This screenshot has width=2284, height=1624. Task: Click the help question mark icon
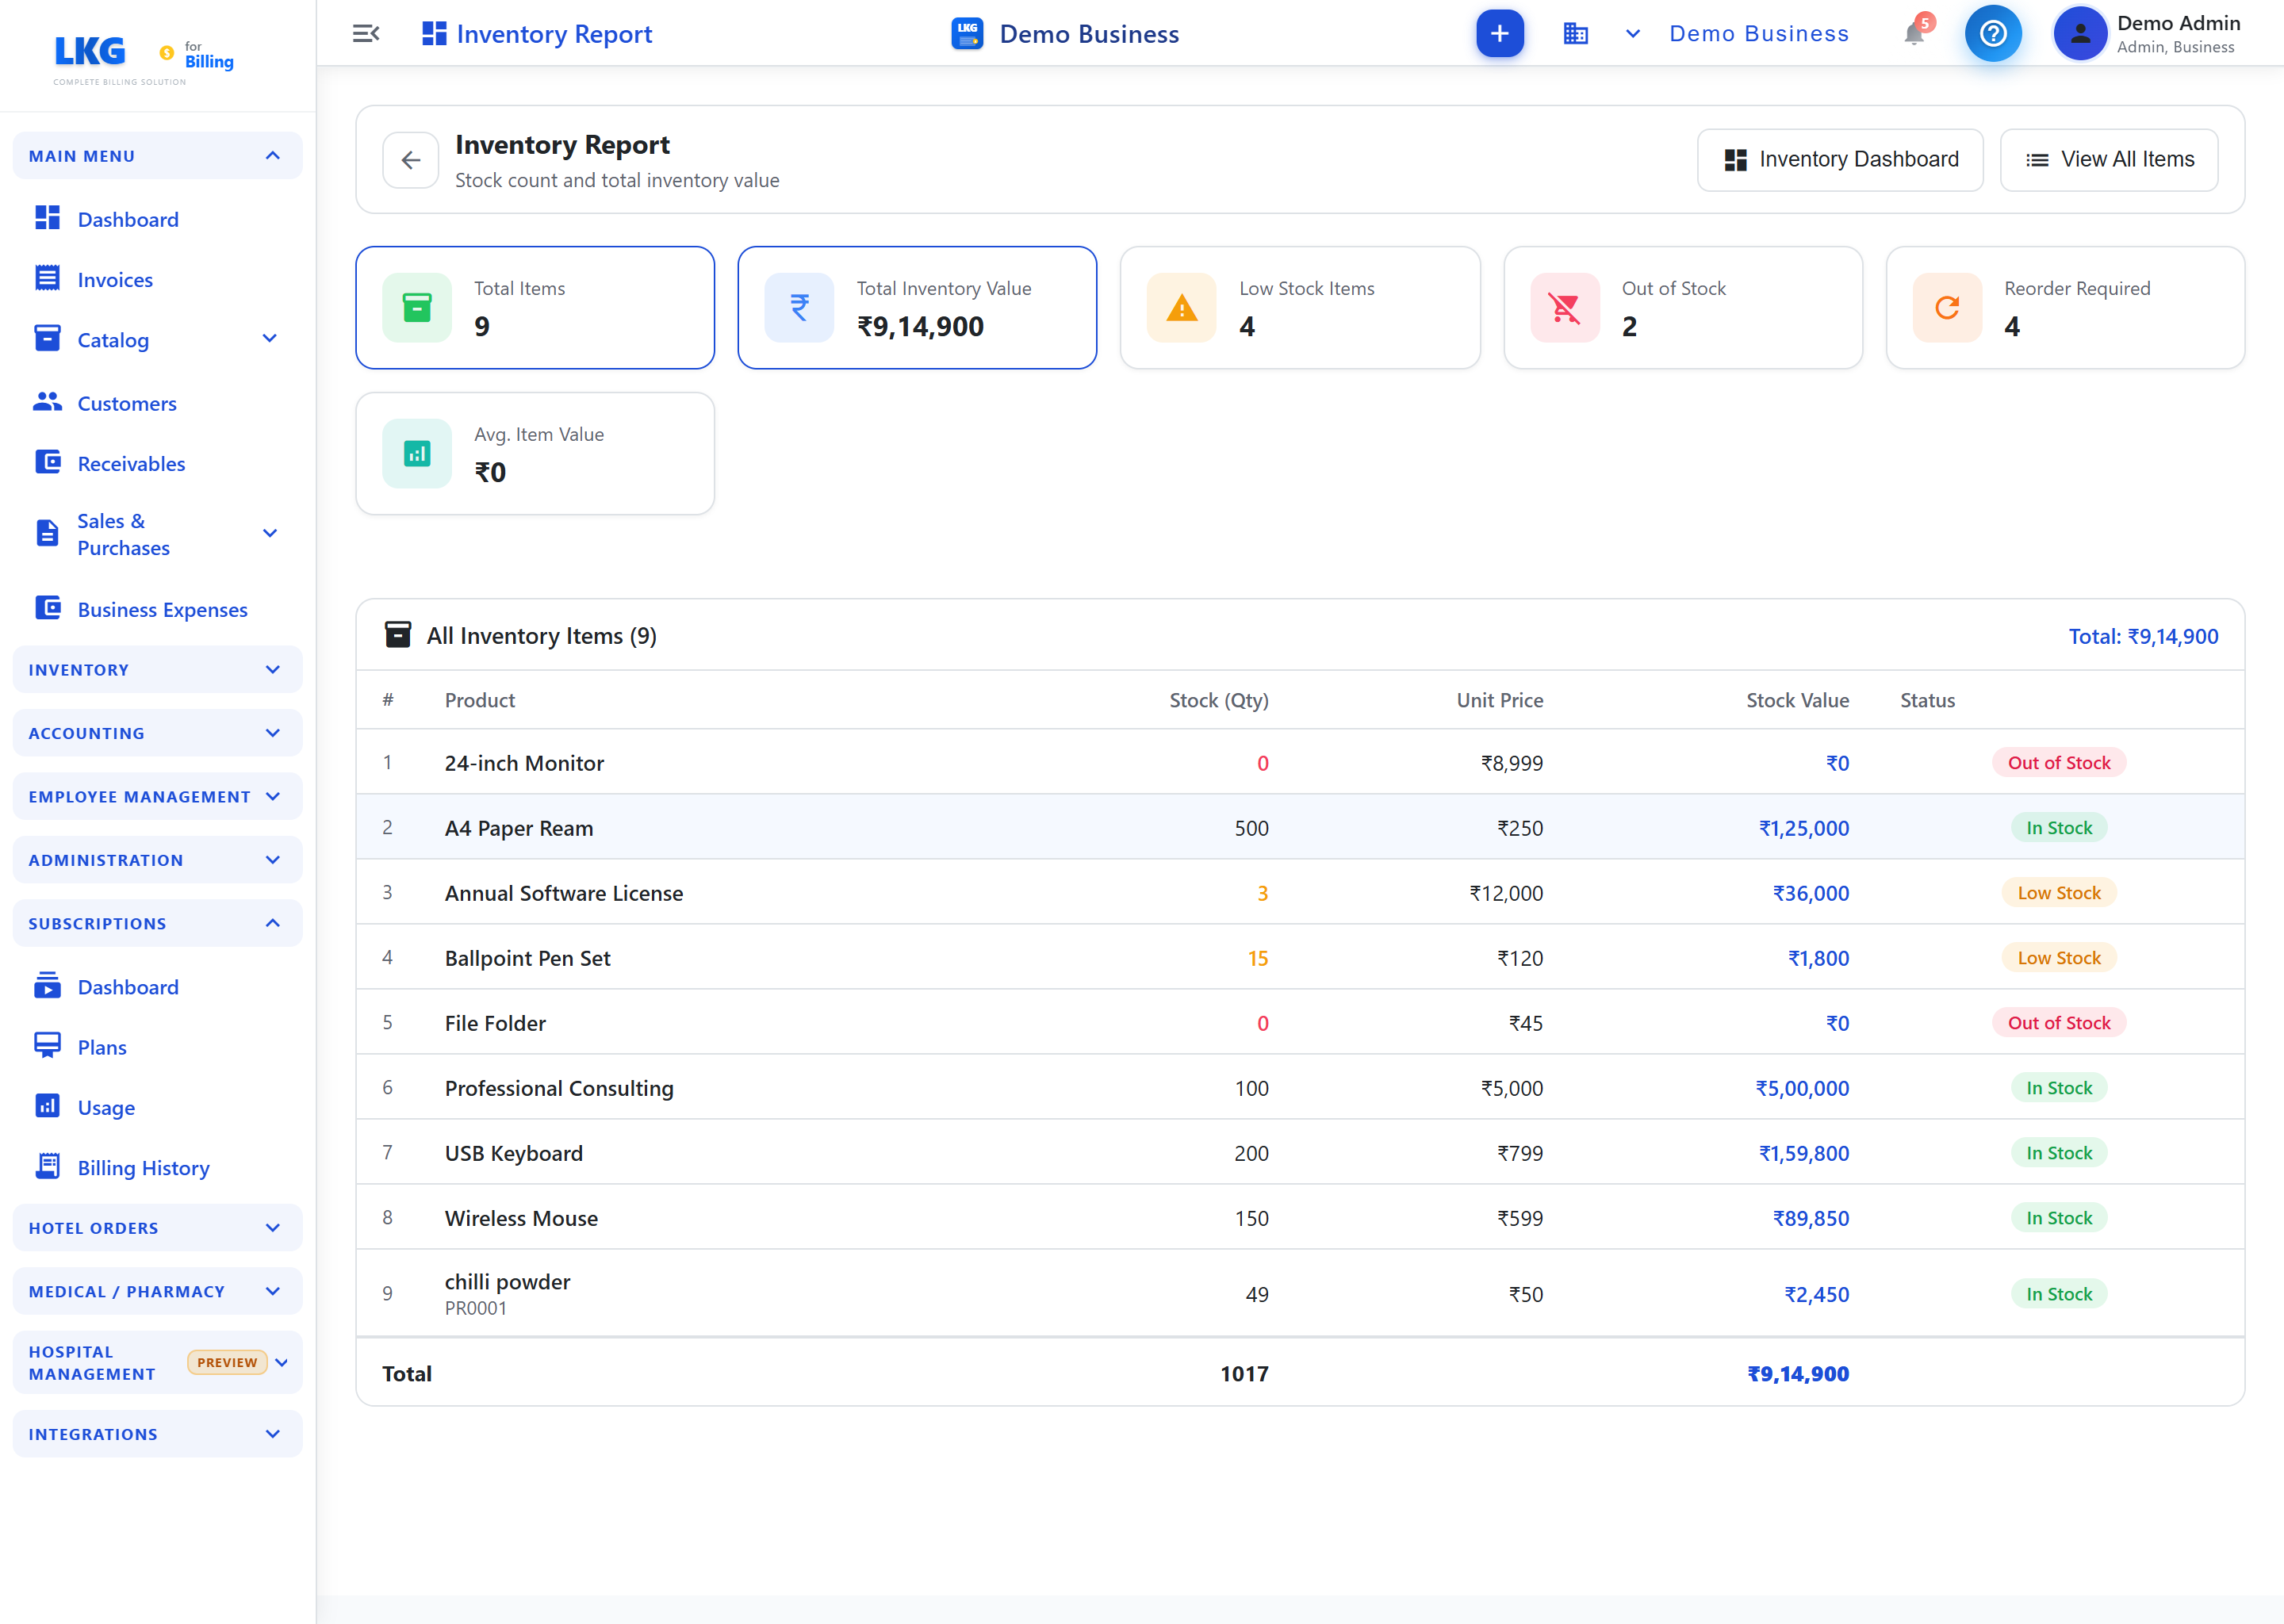(x=1993, y=34)
